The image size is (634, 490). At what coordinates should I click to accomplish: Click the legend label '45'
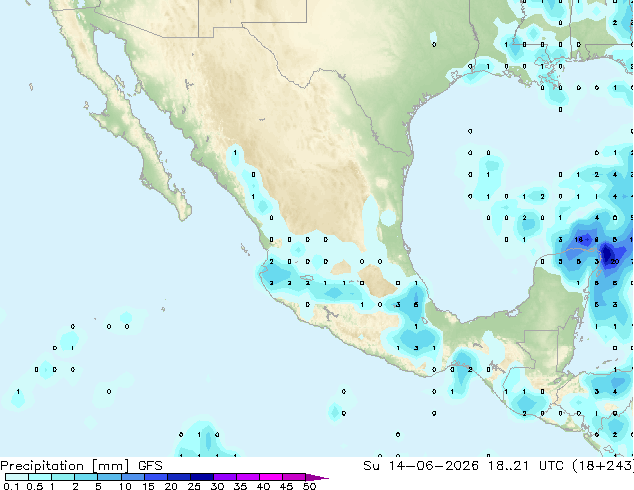pos(286,486)
